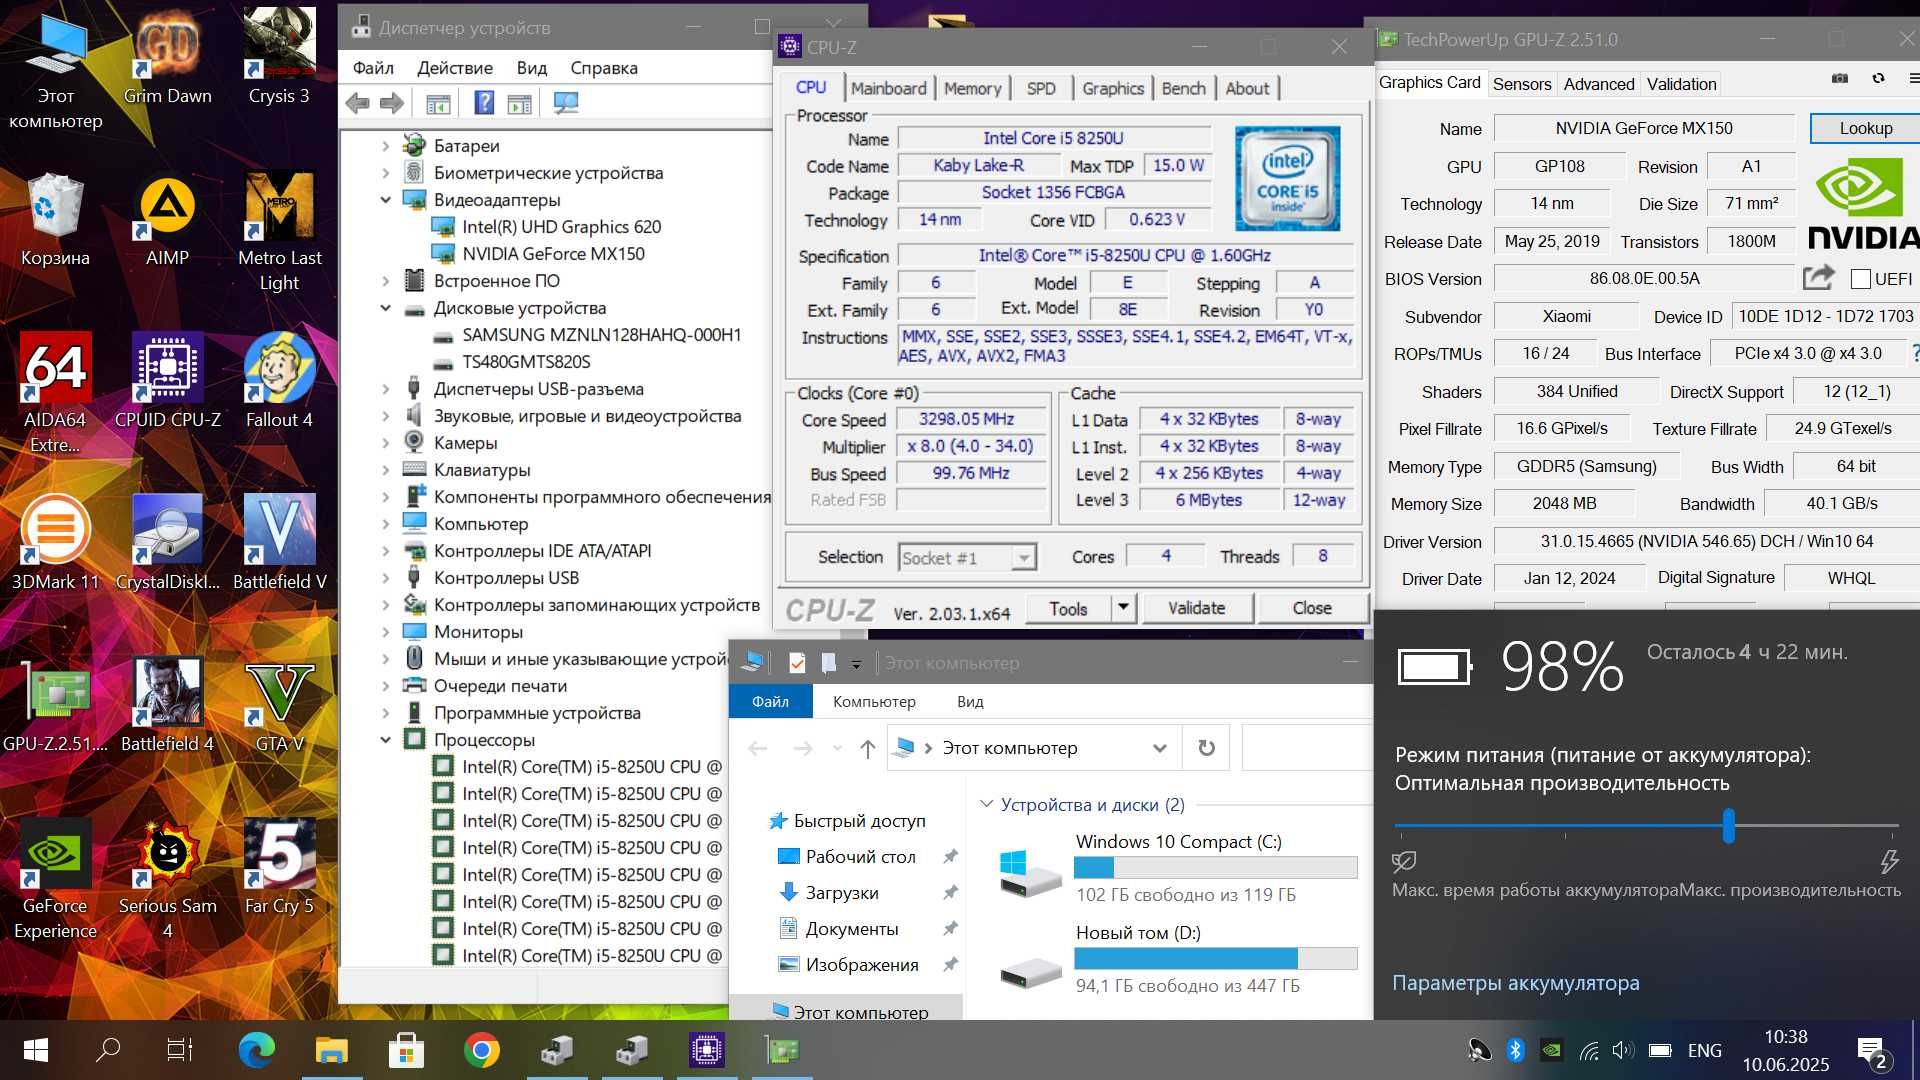Open the GPU-Z desktop shortcut
Image resolution: width=1920 pixels, height=1080 pixels.
point(55,705)
